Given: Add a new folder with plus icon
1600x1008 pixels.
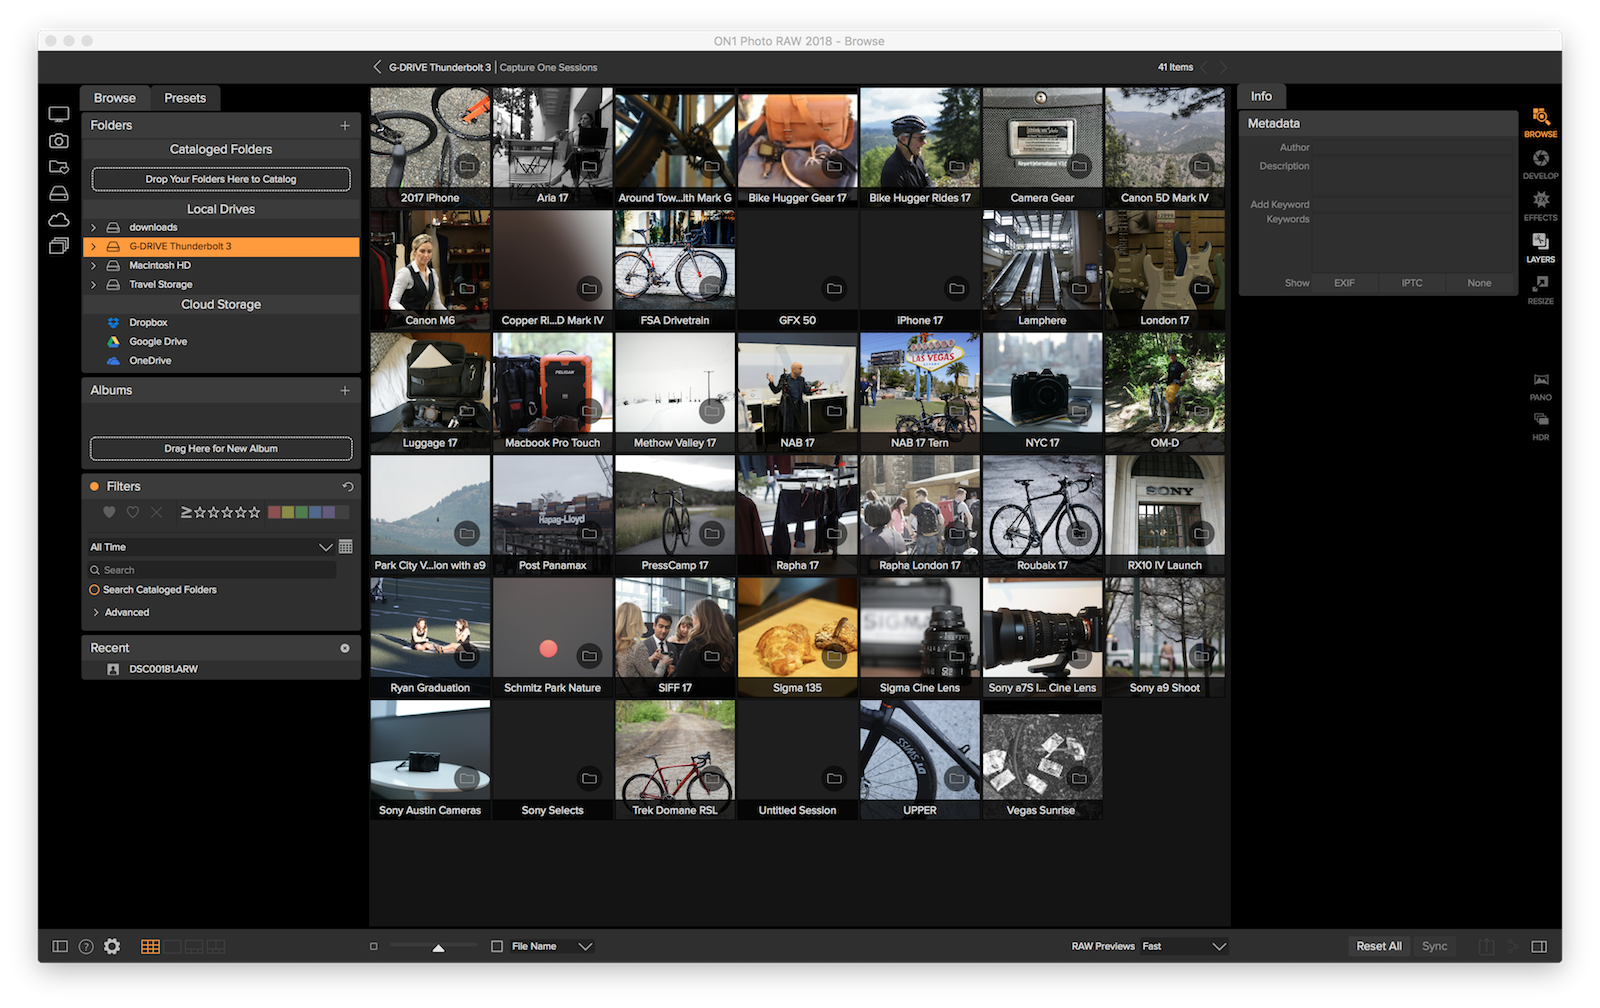Looking at the screenshot, I should [x=345, y=125].
